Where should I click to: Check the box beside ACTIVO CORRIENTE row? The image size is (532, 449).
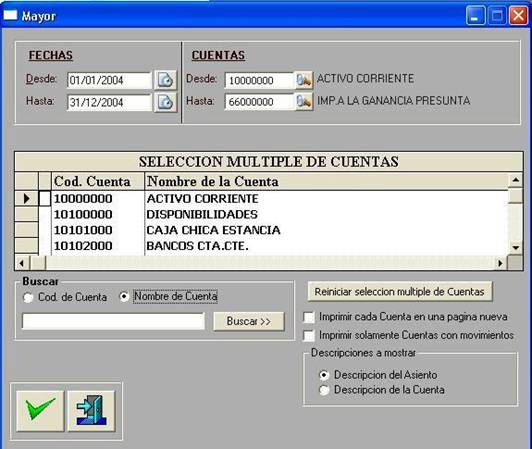(x=44, y=199)
